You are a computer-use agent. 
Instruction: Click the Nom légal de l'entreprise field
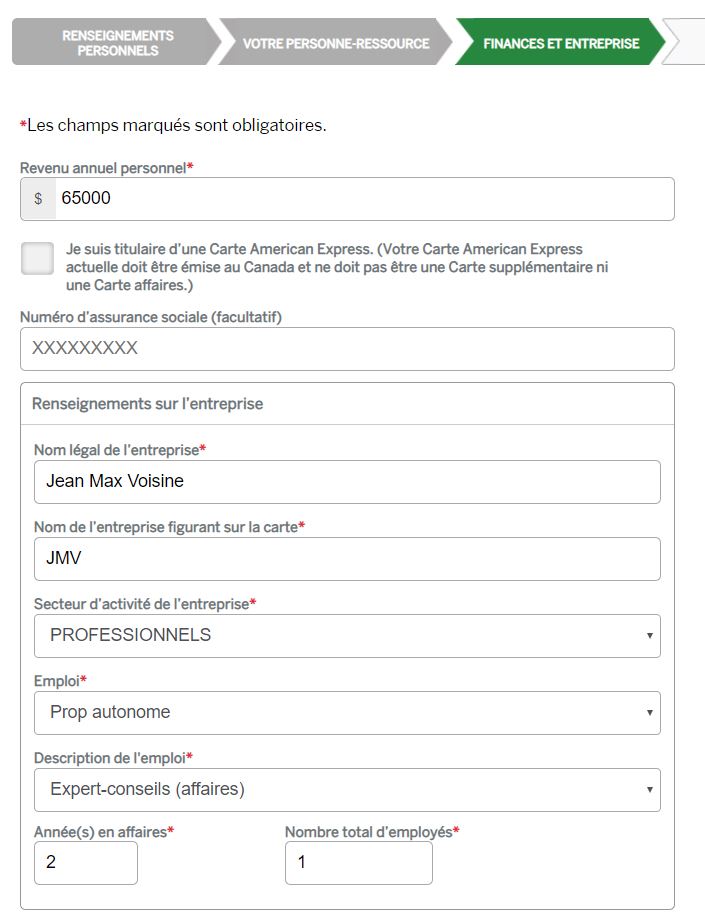coord(346,481)
